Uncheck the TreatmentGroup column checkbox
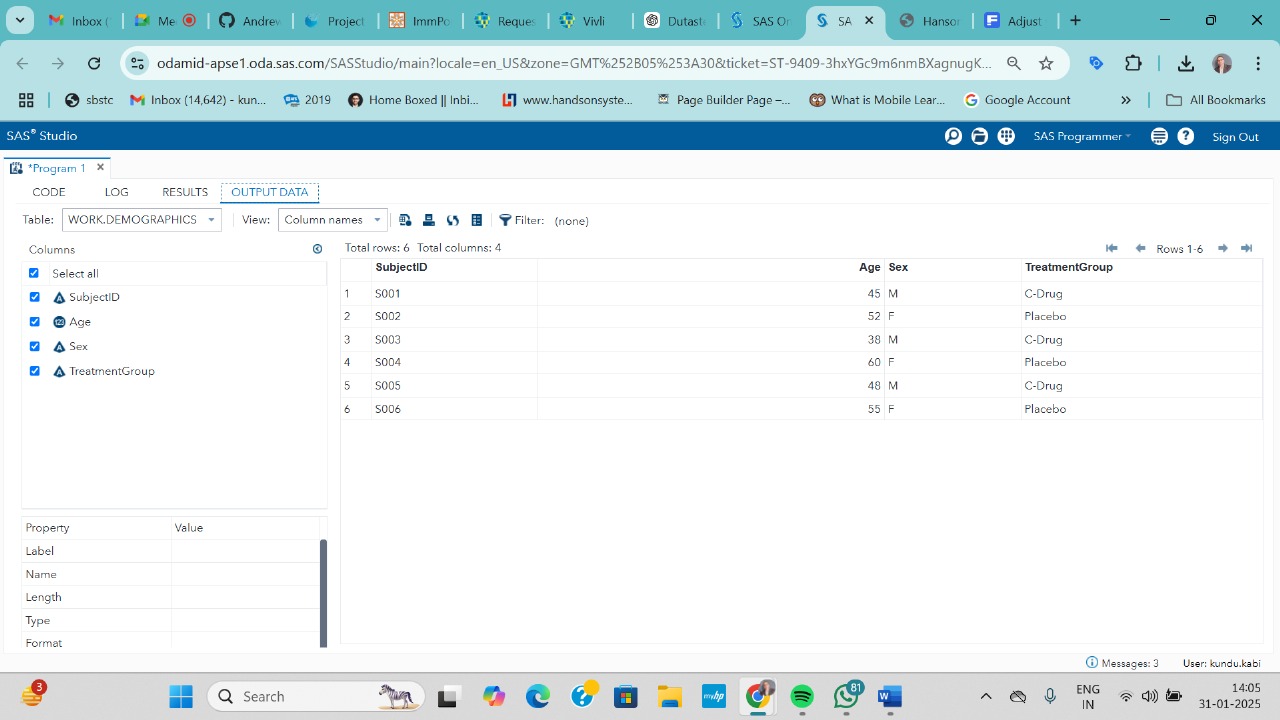1280x720 pixels. tap(34, 371)
